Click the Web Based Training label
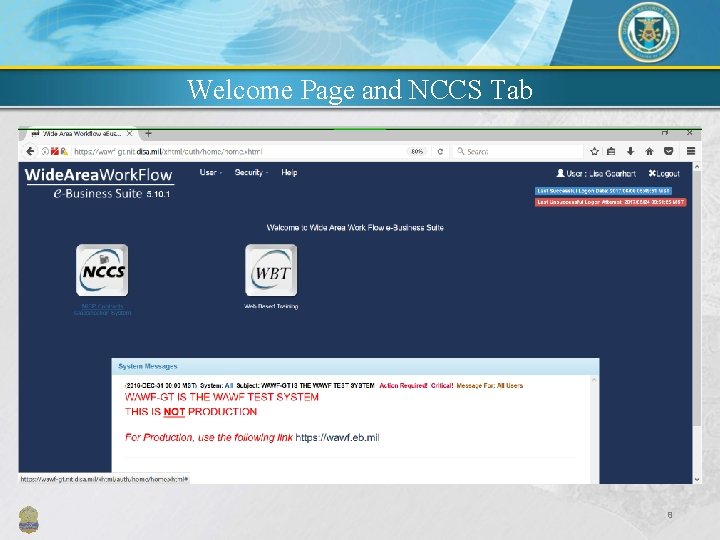 pos(271,306)
